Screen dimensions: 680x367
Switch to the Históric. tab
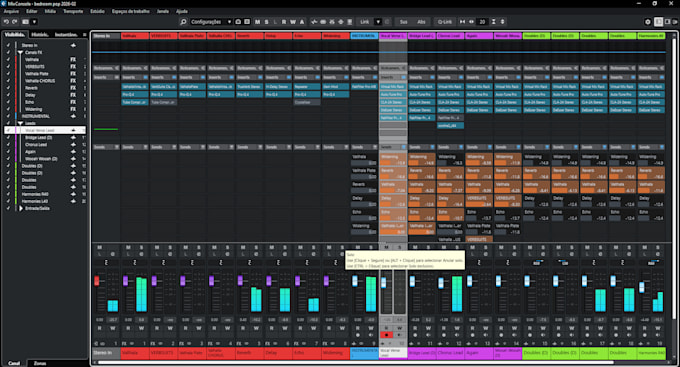(x=40, y=35)
